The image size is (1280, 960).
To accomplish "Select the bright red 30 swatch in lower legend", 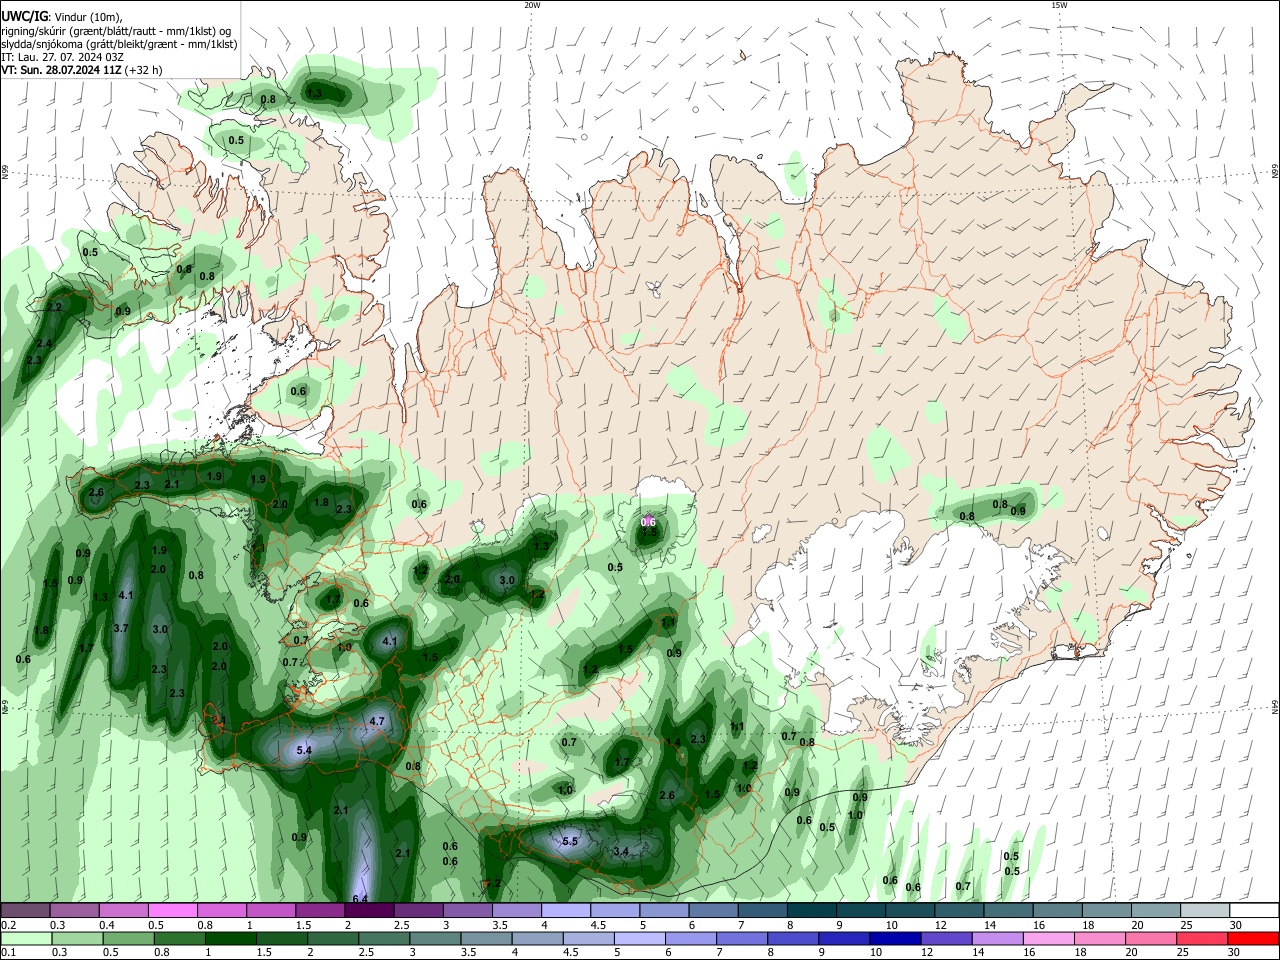I will coord(1251,938).
